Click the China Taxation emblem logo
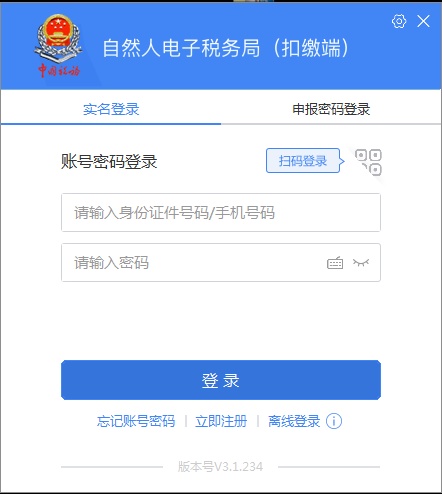 pos(58,46)
